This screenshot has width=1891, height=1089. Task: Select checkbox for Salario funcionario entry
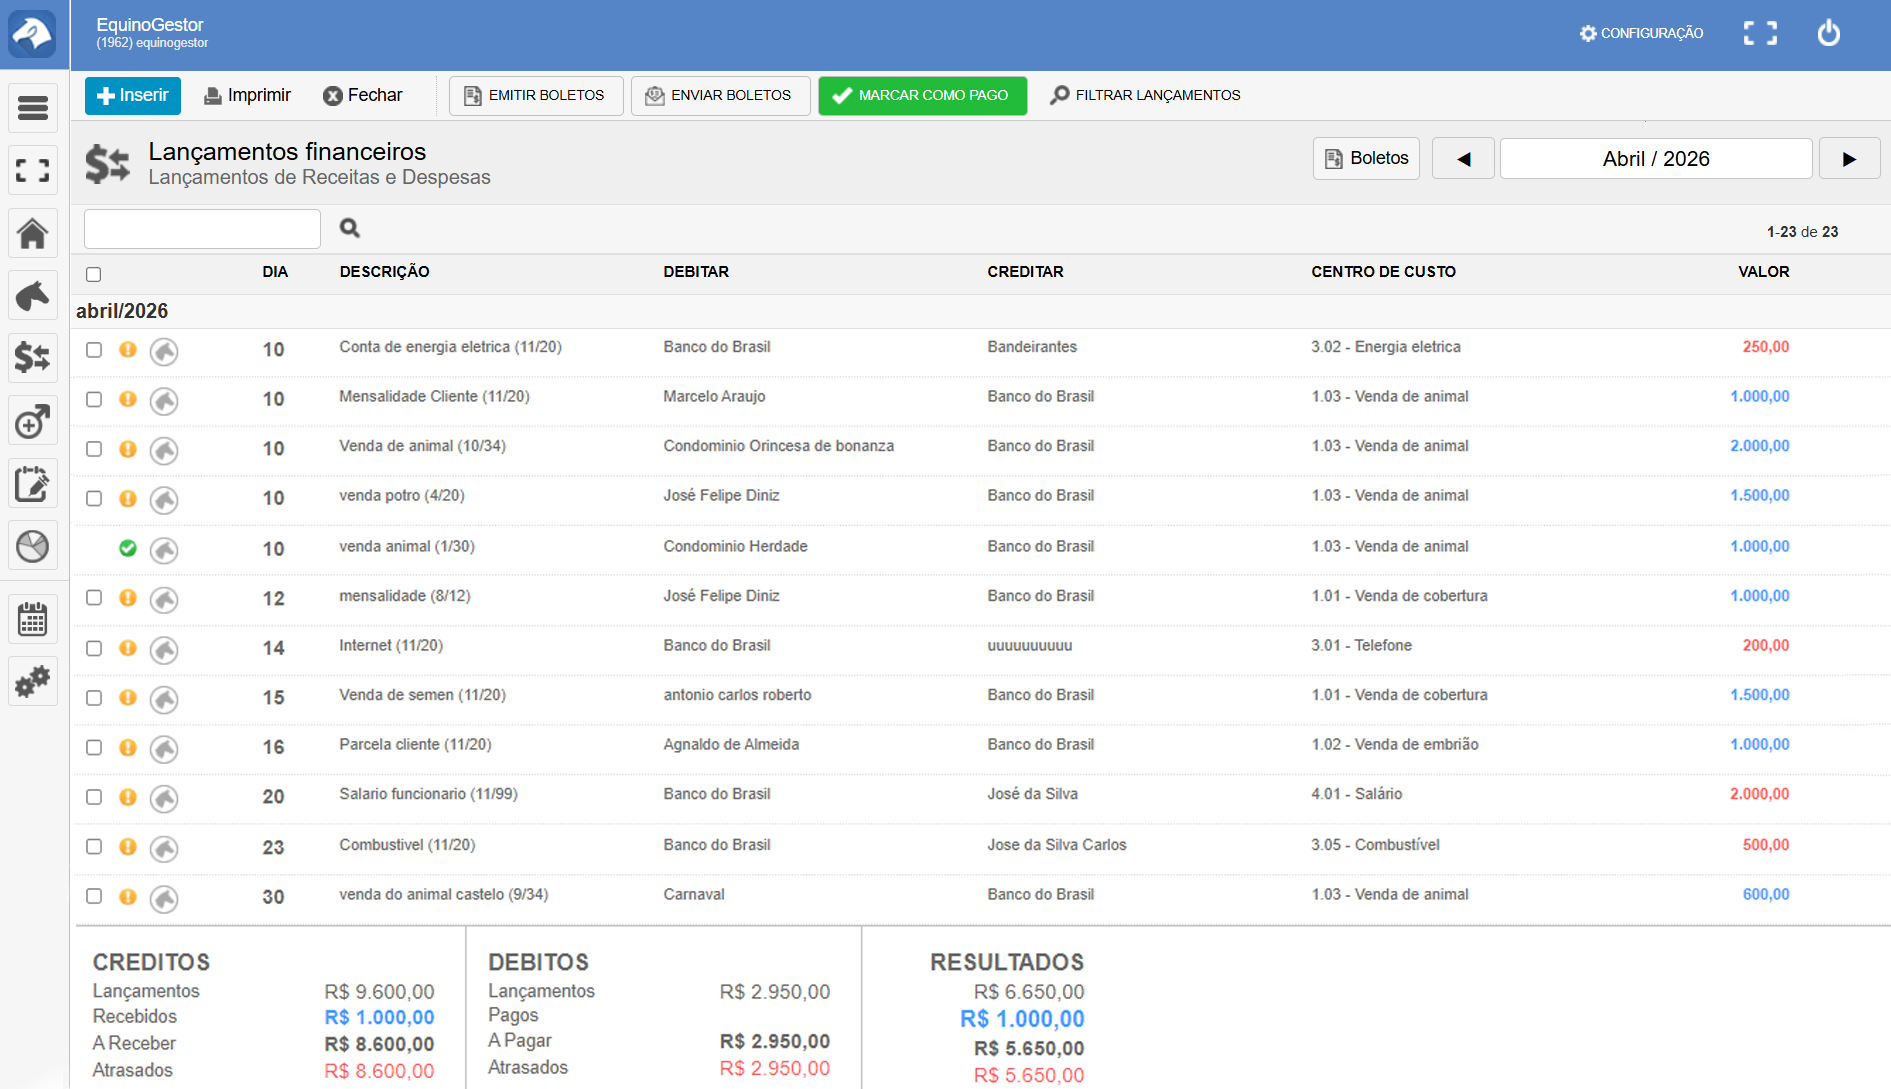94,797
